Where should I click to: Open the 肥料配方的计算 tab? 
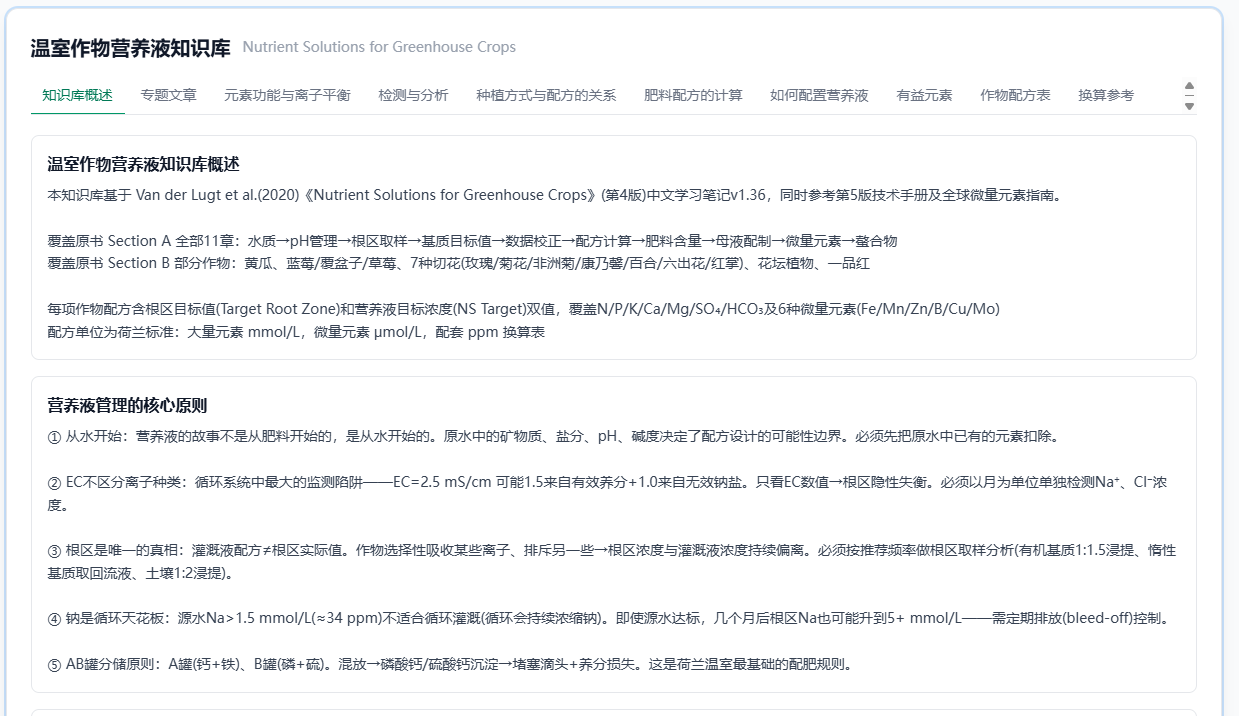pyautogui.click(x=693, y=95)
